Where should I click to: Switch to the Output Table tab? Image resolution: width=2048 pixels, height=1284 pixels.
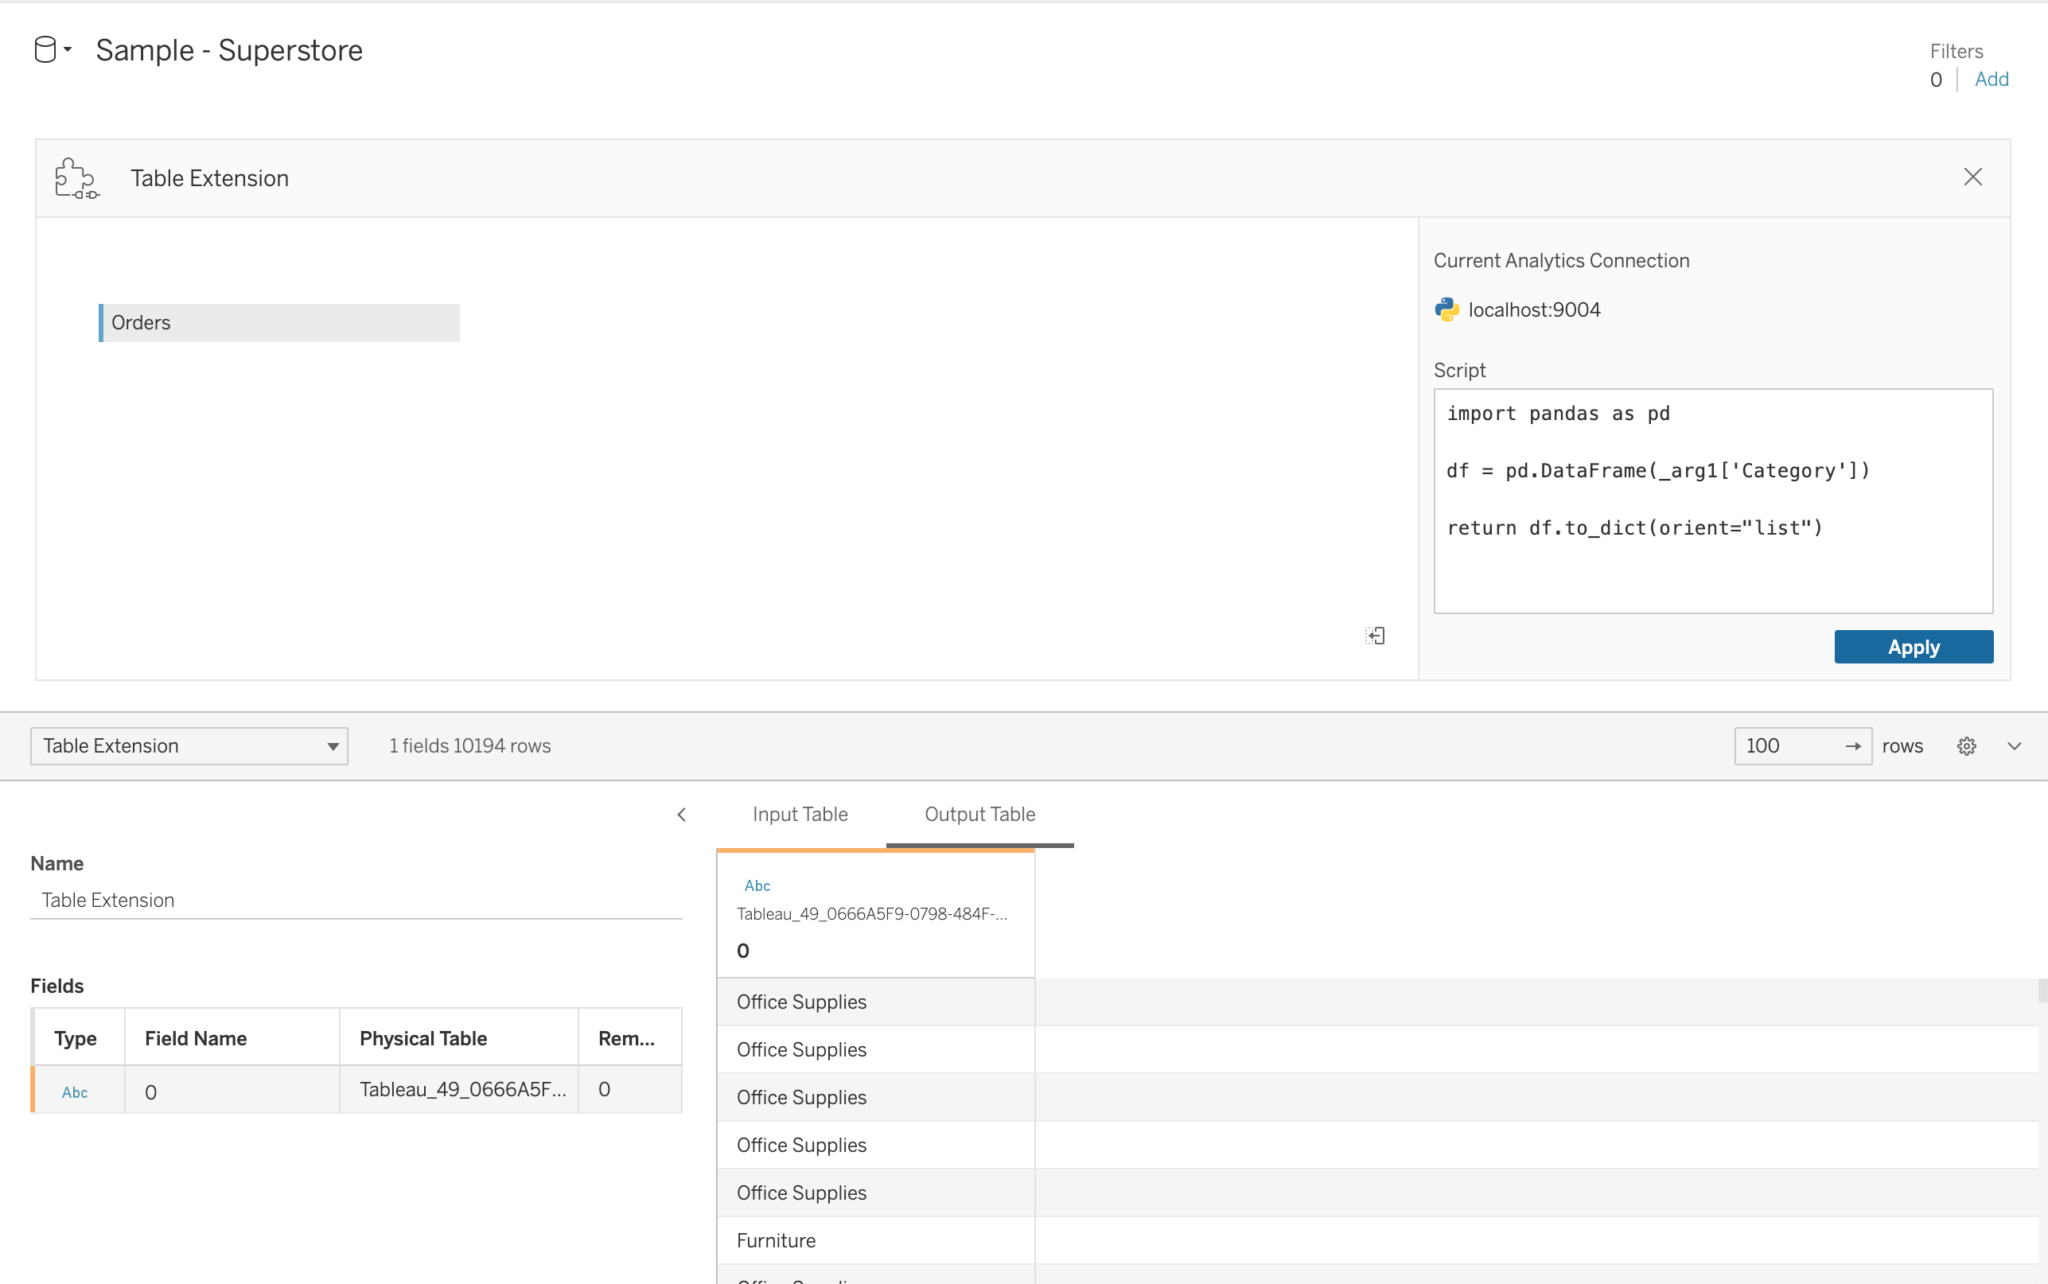pos(979,814)
